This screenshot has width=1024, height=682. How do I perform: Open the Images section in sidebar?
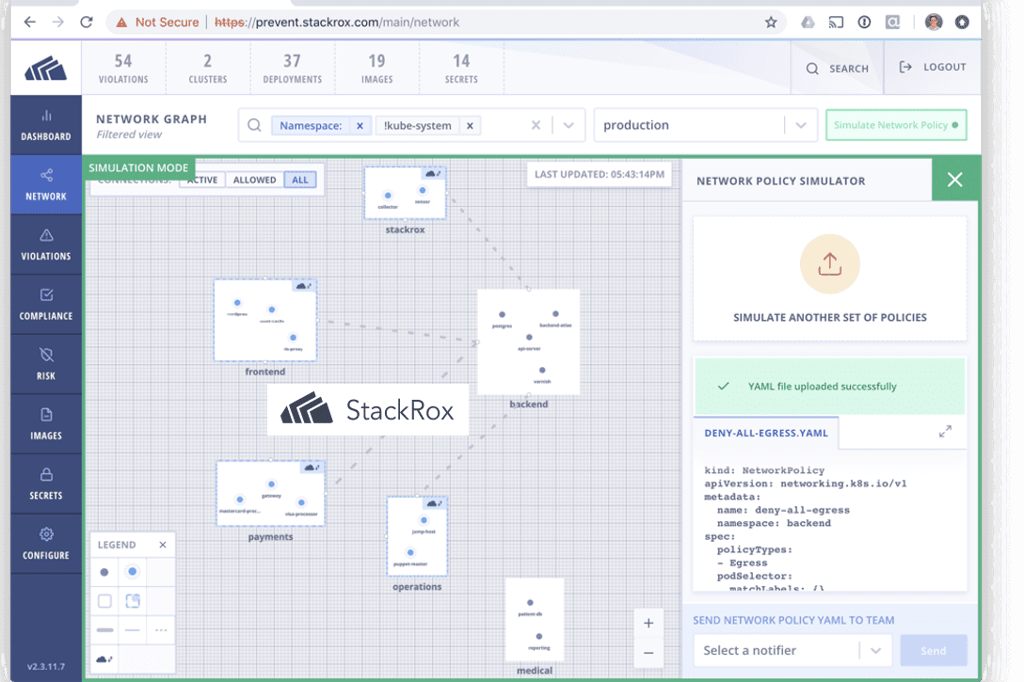tap(46, 424)
